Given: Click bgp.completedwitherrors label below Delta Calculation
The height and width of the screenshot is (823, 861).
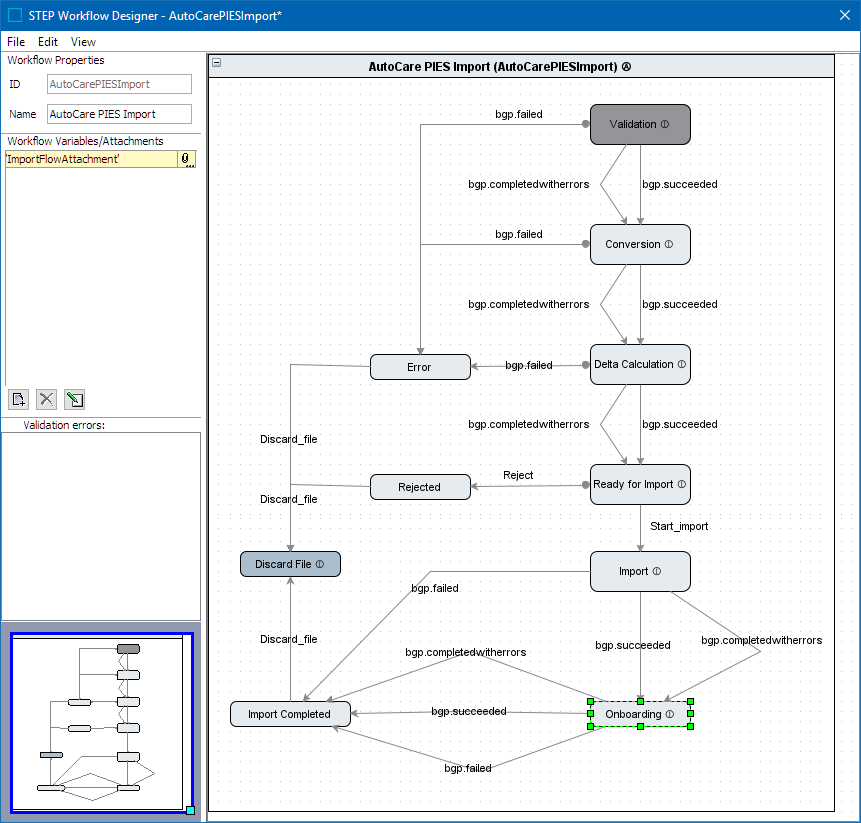Looking at the screenshot, I should click(529, 424).
